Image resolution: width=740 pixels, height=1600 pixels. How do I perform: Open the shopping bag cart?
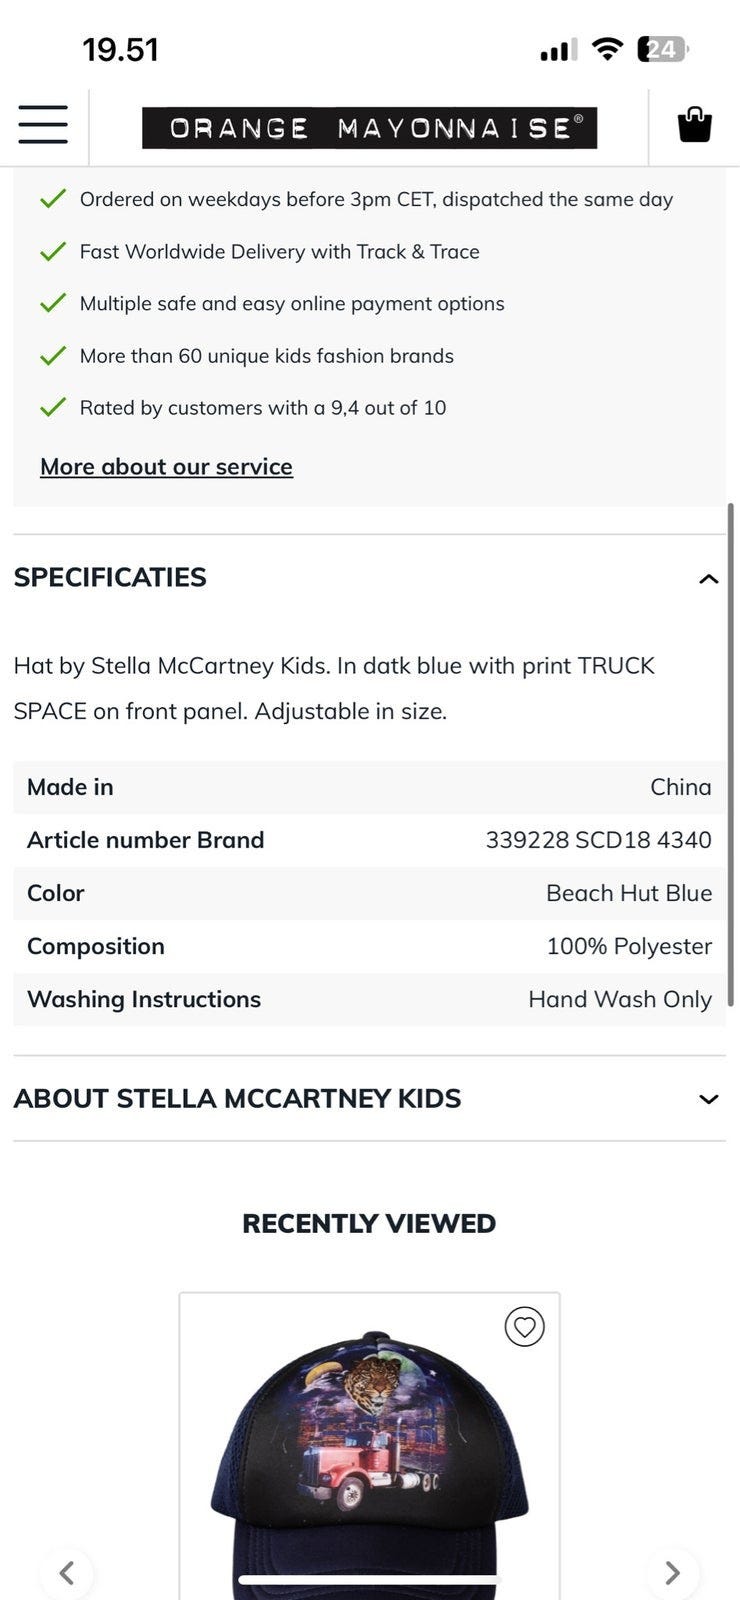[694, 126]
